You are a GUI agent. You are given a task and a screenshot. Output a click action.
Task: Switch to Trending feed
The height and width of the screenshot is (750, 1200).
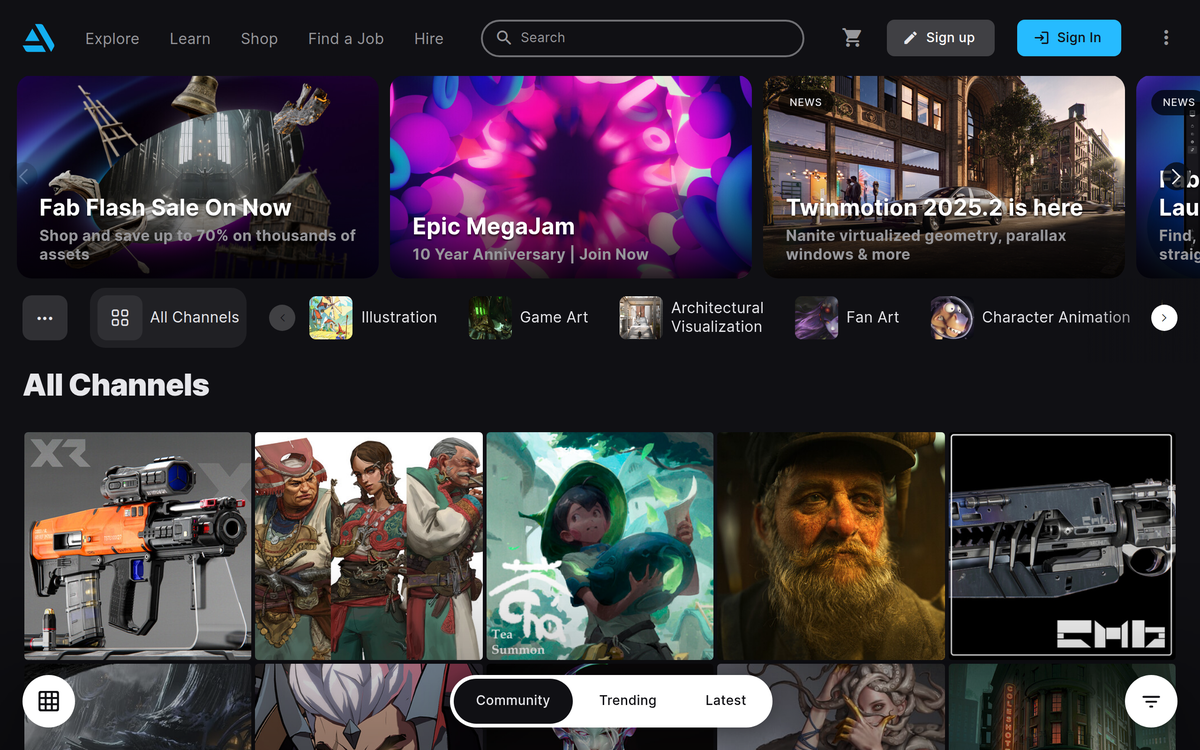(628, 701)
